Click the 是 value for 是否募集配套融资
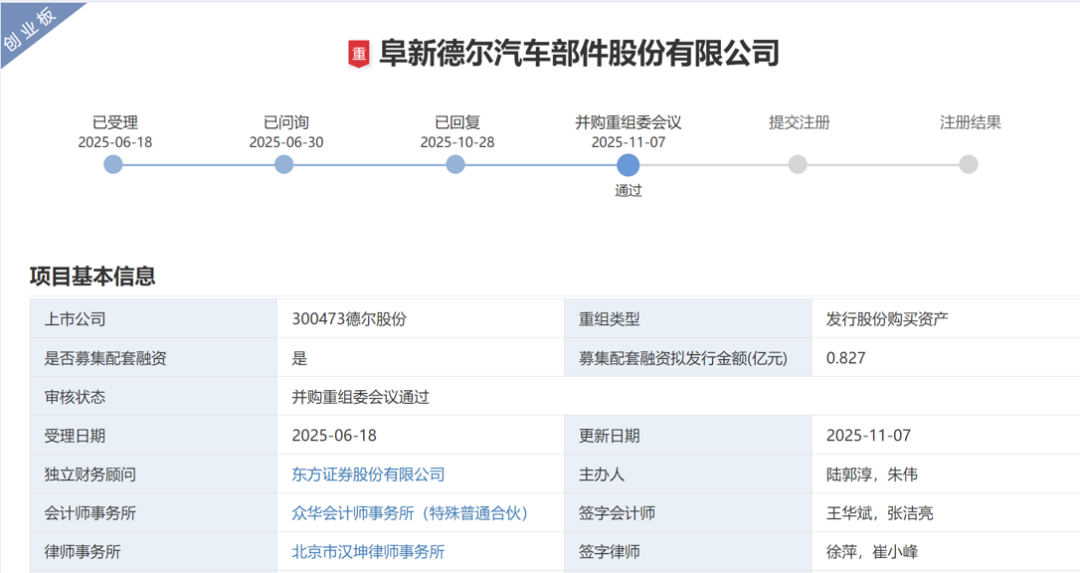Viewport: 1080px width, 573px height. tap(299, 358)
